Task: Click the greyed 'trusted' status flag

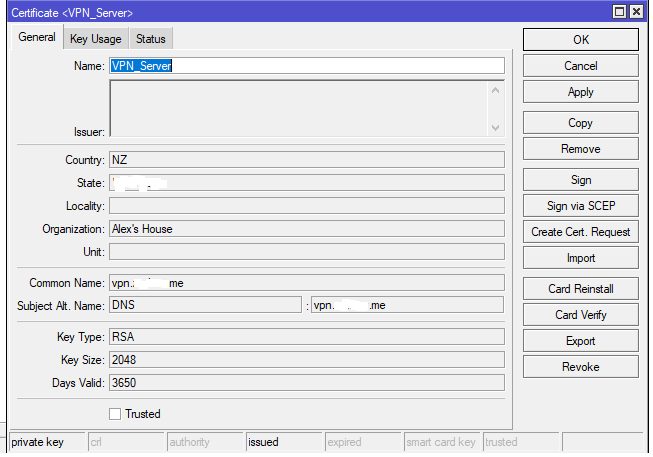Action: point(521,442)
